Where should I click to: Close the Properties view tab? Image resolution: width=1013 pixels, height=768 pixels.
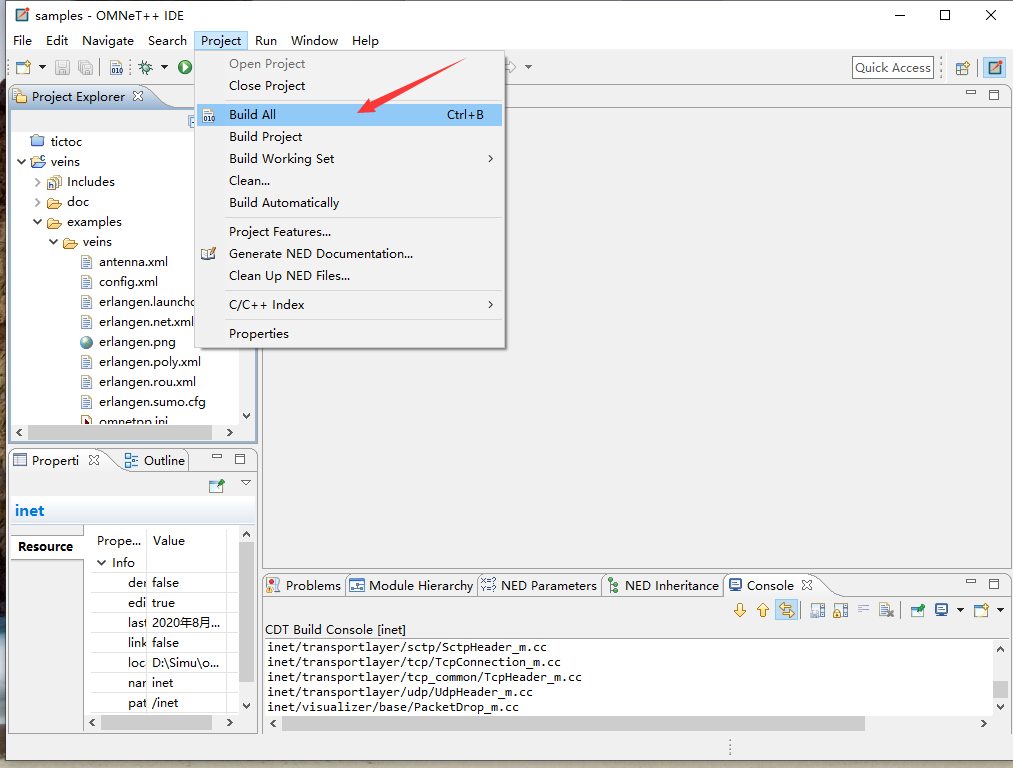[x=94, y=460]
